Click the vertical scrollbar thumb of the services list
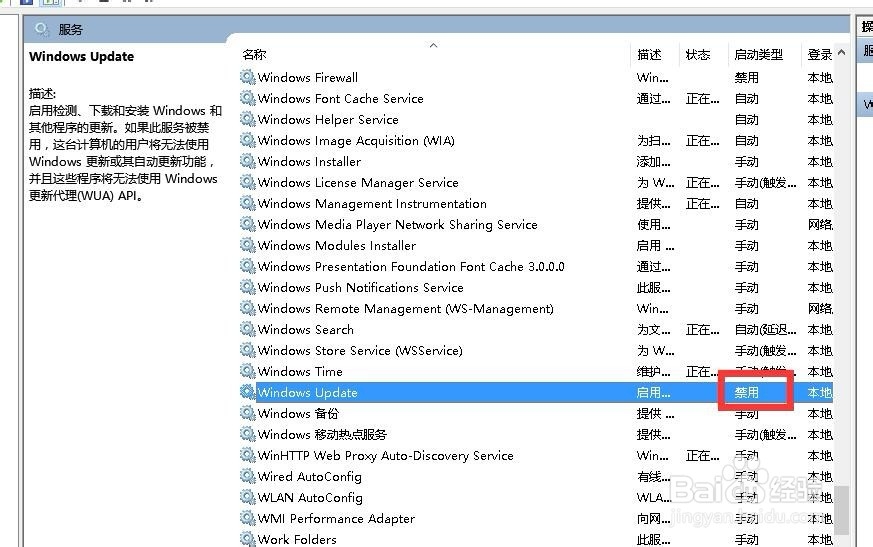The image size is (873, 547). pyautogui.click(x=841, y=510)
